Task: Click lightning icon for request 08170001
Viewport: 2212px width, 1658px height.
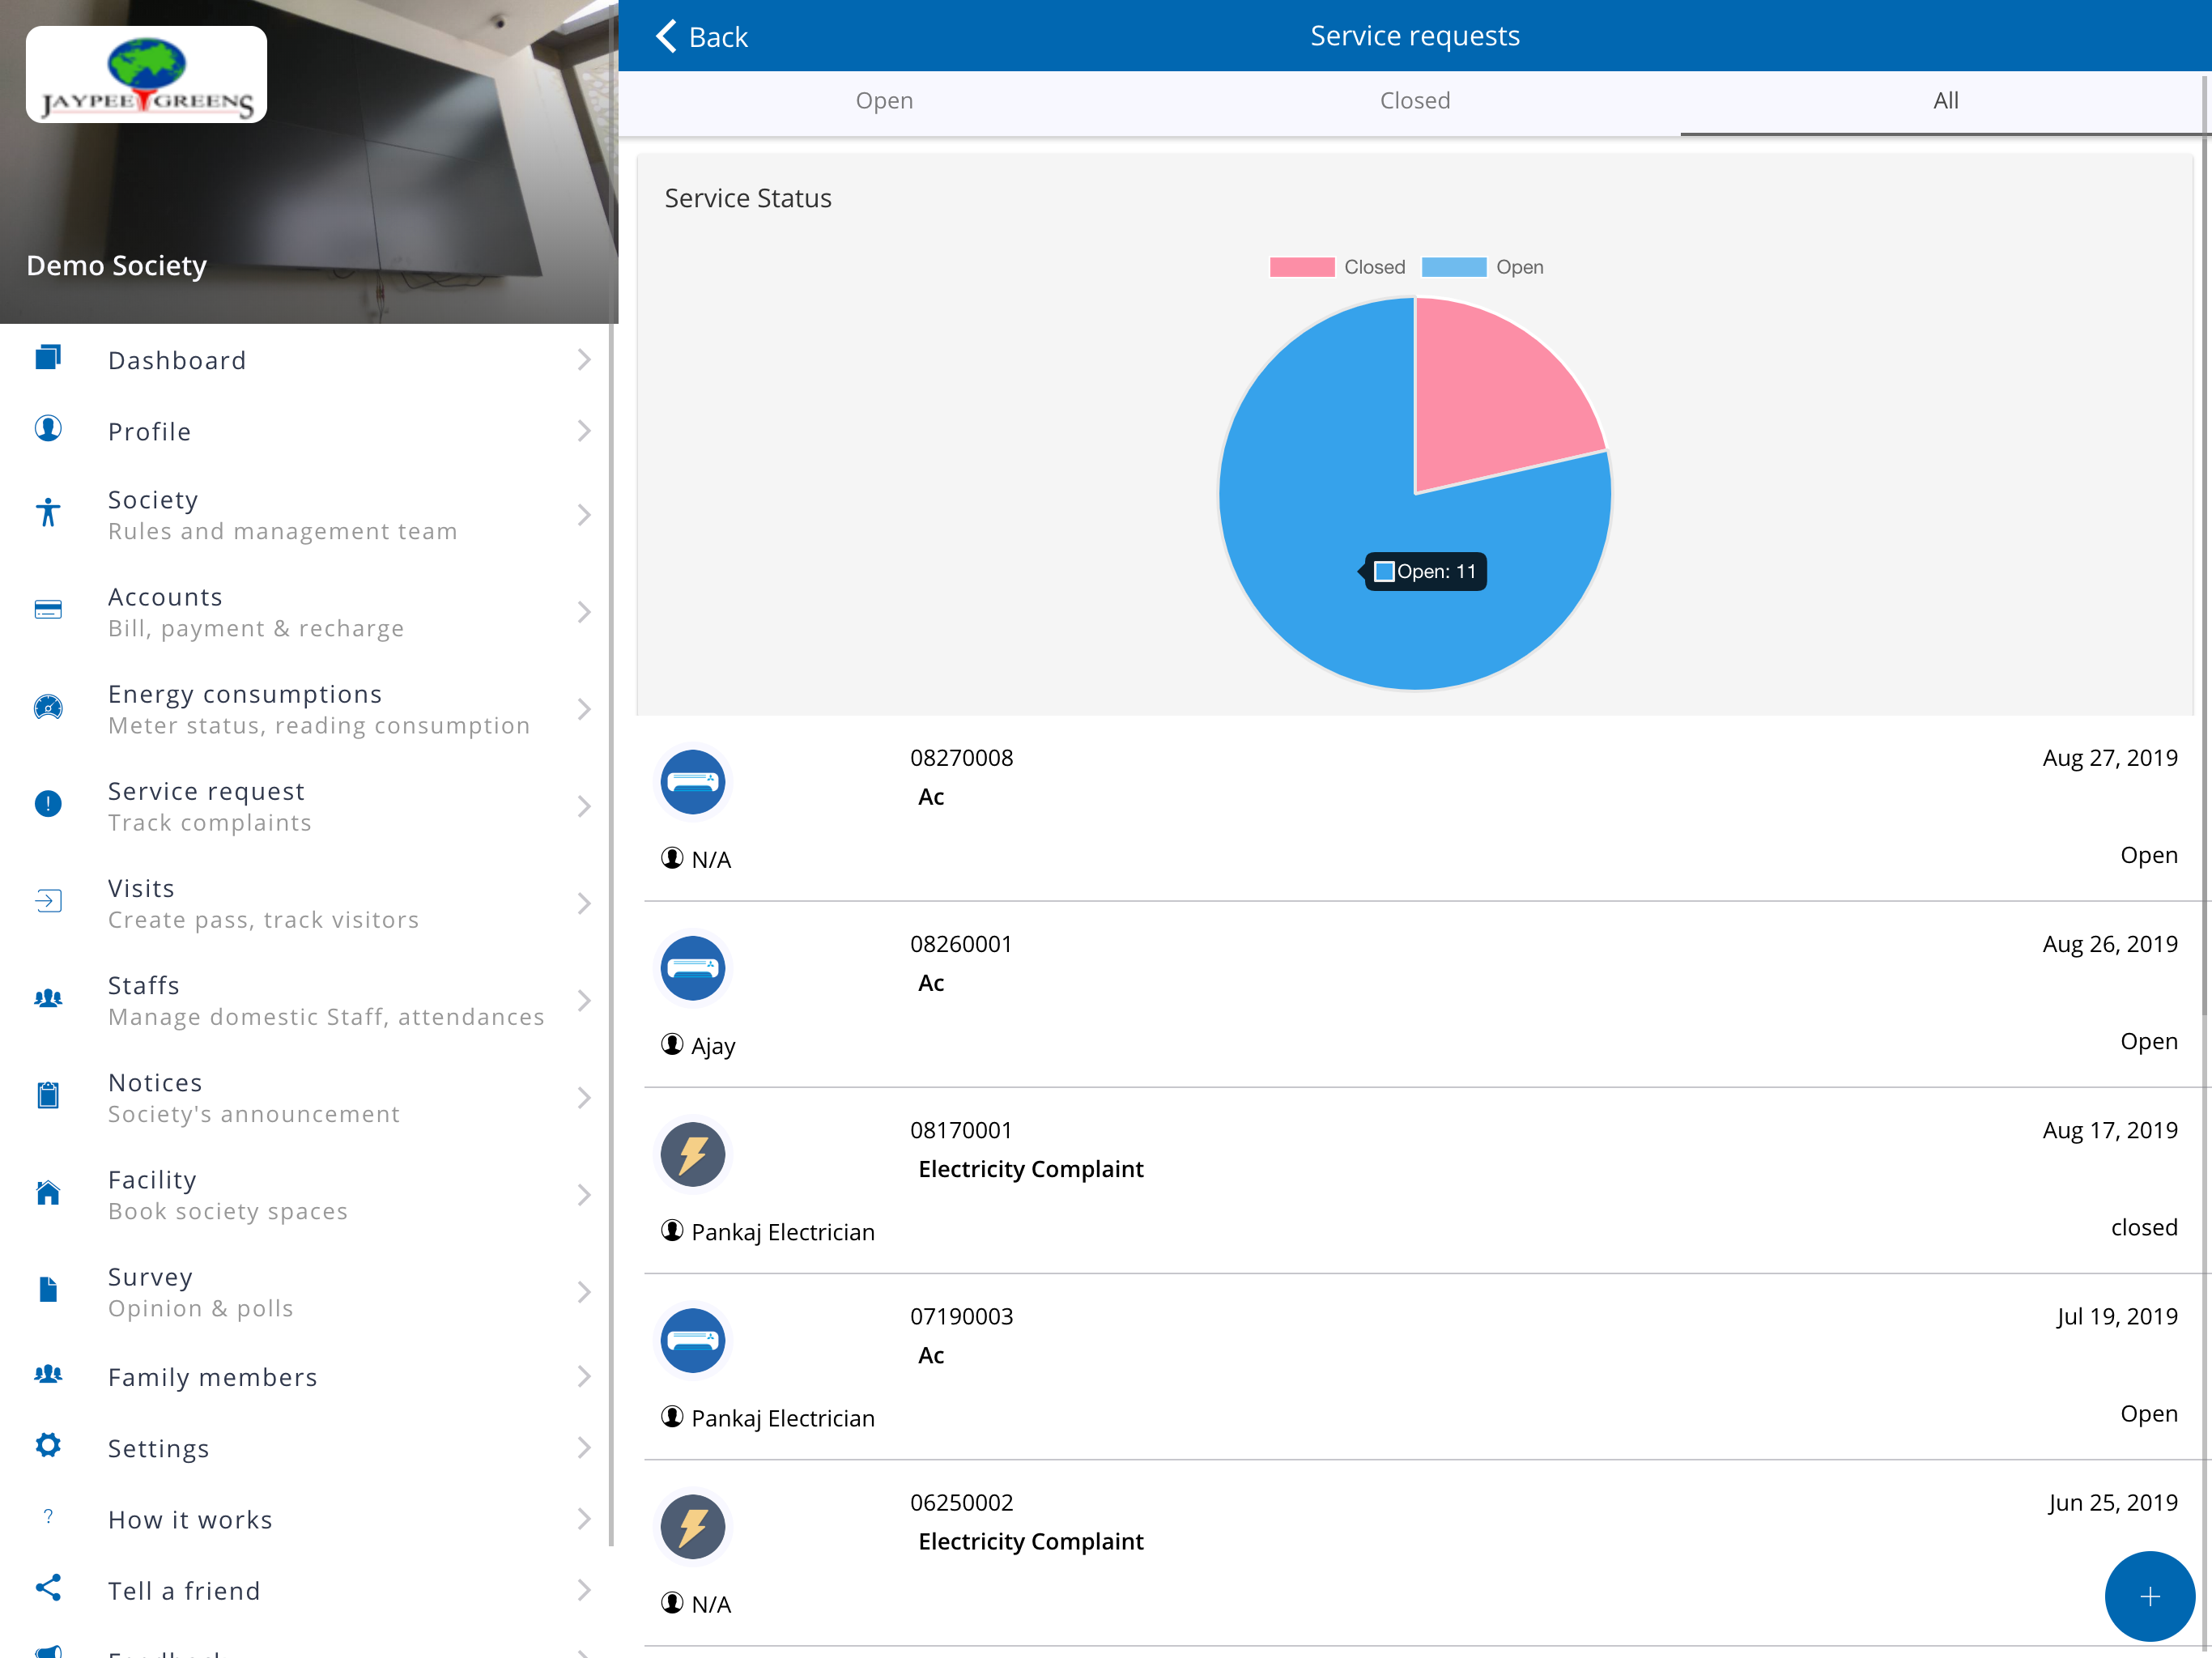Action: point(693,1154)
